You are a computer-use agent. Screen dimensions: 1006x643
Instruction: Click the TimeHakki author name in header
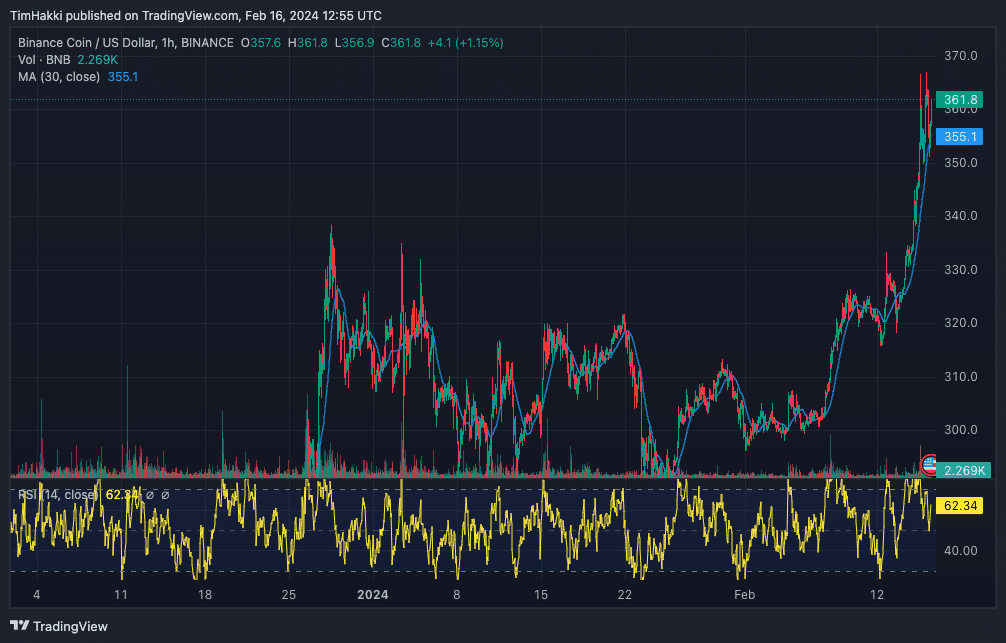pyautogui.click(x=36, y=15)
